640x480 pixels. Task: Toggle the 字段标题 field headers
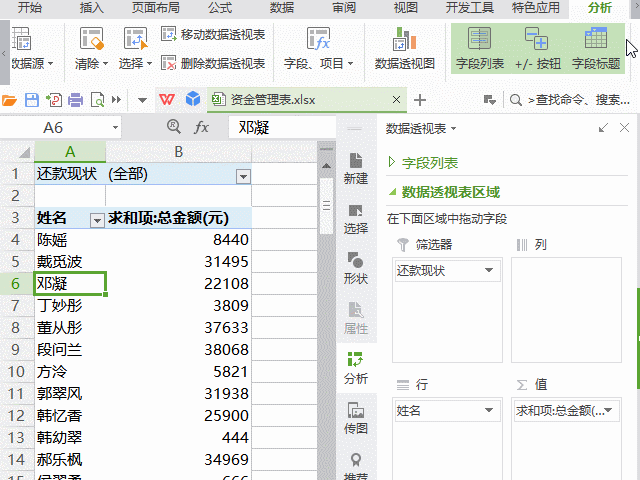[596, 48]
